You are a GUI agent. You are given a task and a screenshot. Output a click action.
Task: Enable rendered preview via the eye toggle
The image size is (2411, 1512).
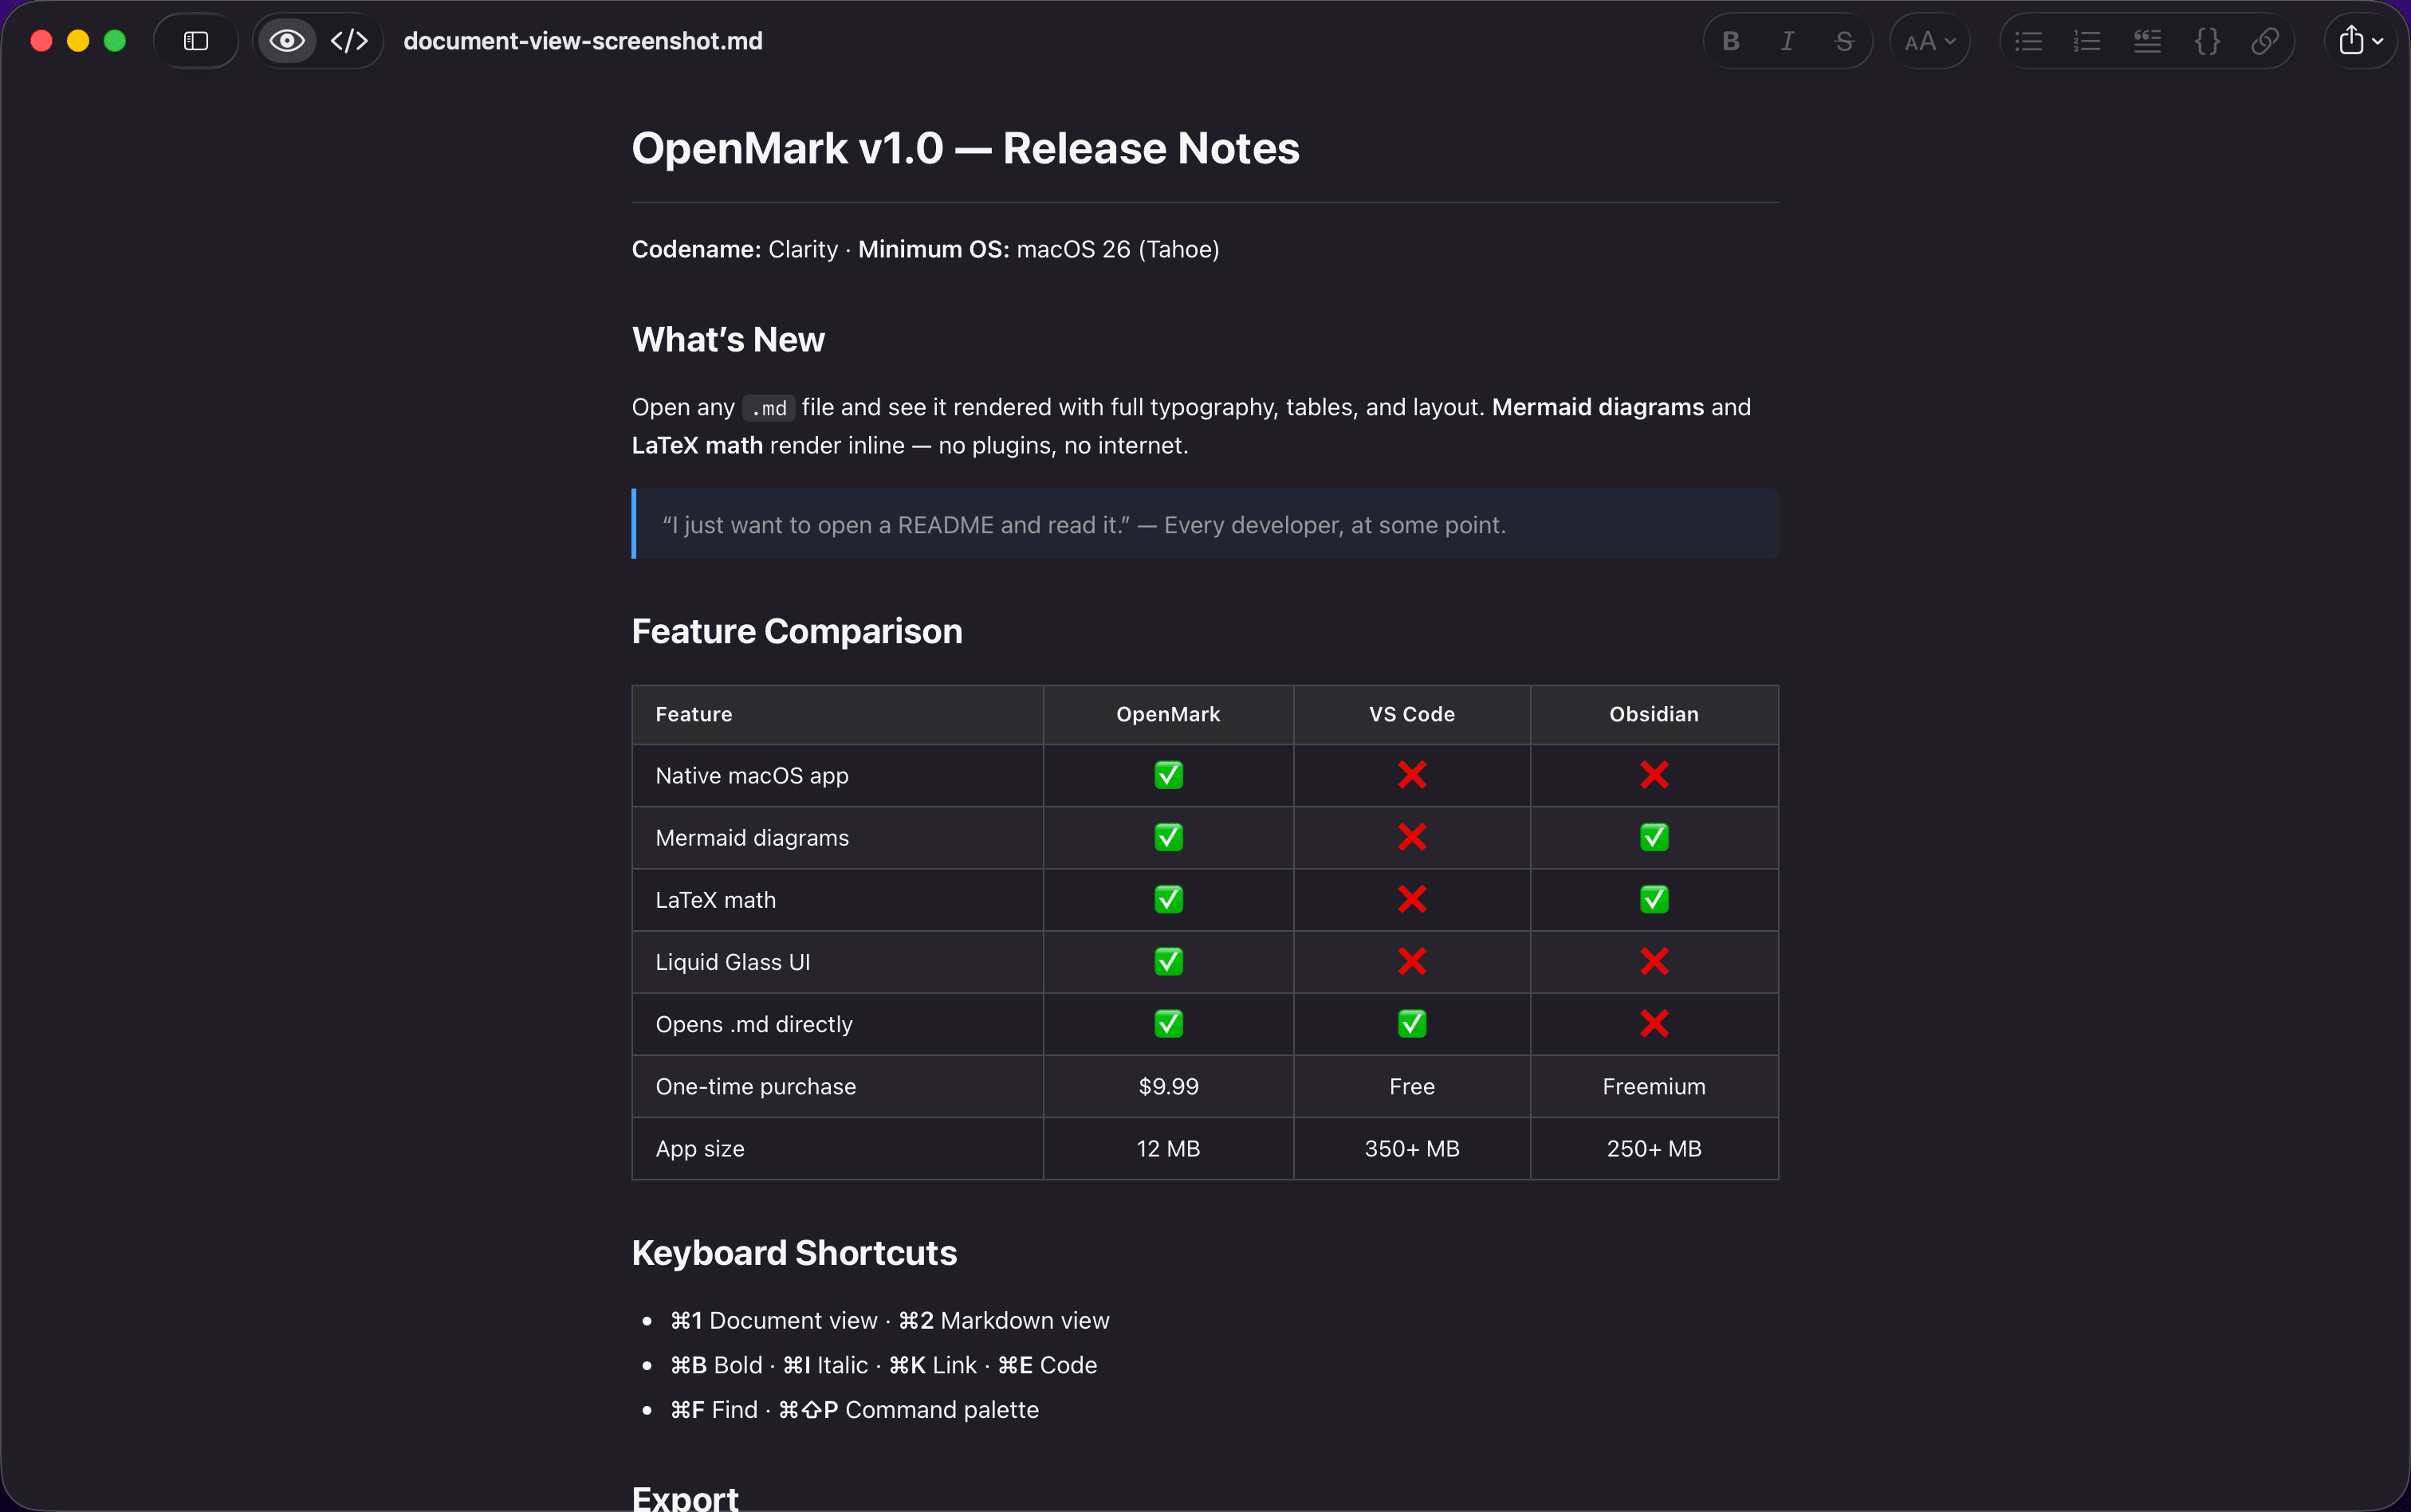[x=286, y=40]
